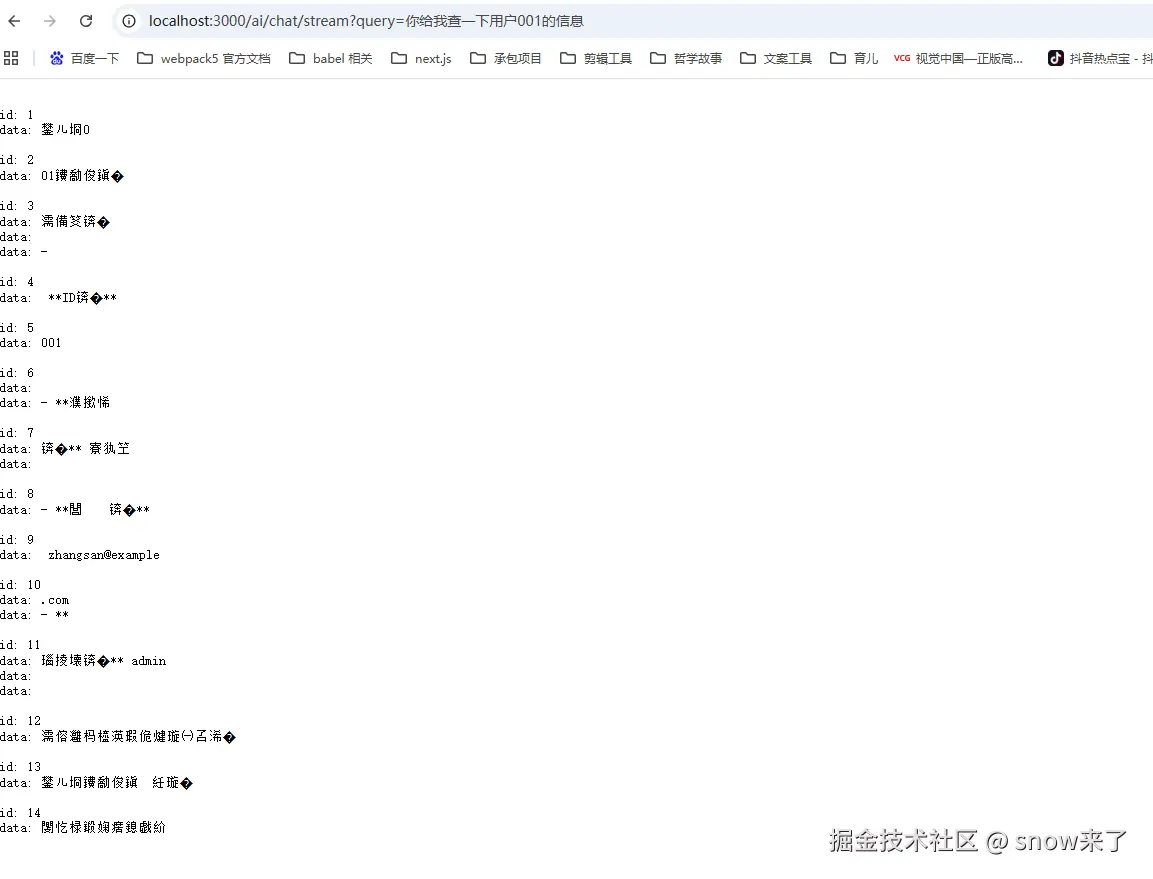The width and height of the screenshot is (1153, 879).
Task: Open the 育儿 bookmark folder
Action: click(854, 58)
